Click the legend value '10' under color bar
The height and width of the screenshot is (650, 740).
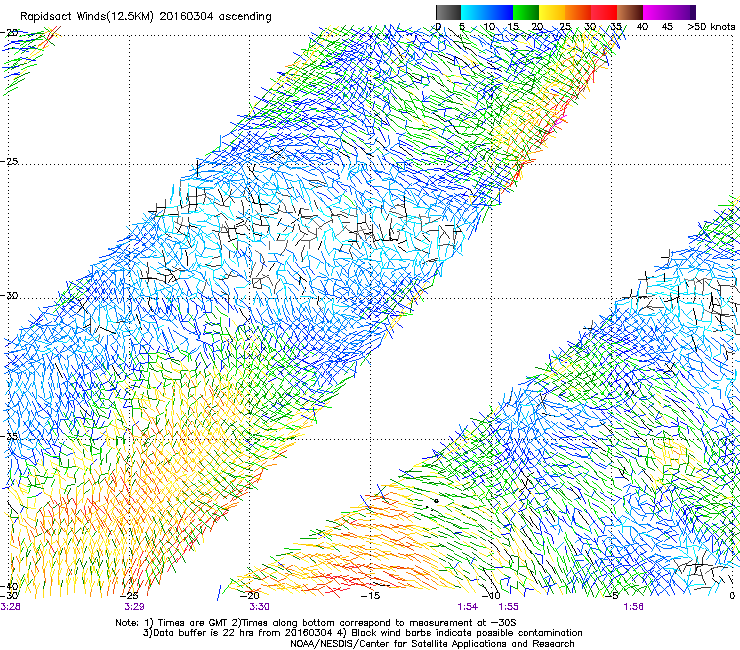[489, 26]
